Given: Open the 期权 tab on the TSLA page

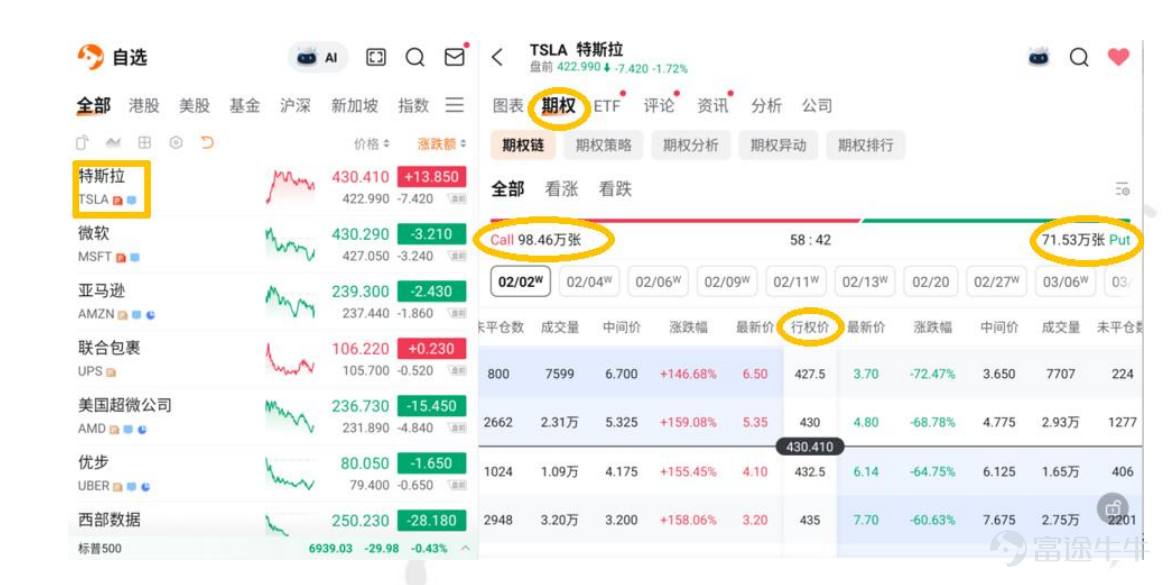Looking at the screenshot, I should pos(558,106).
